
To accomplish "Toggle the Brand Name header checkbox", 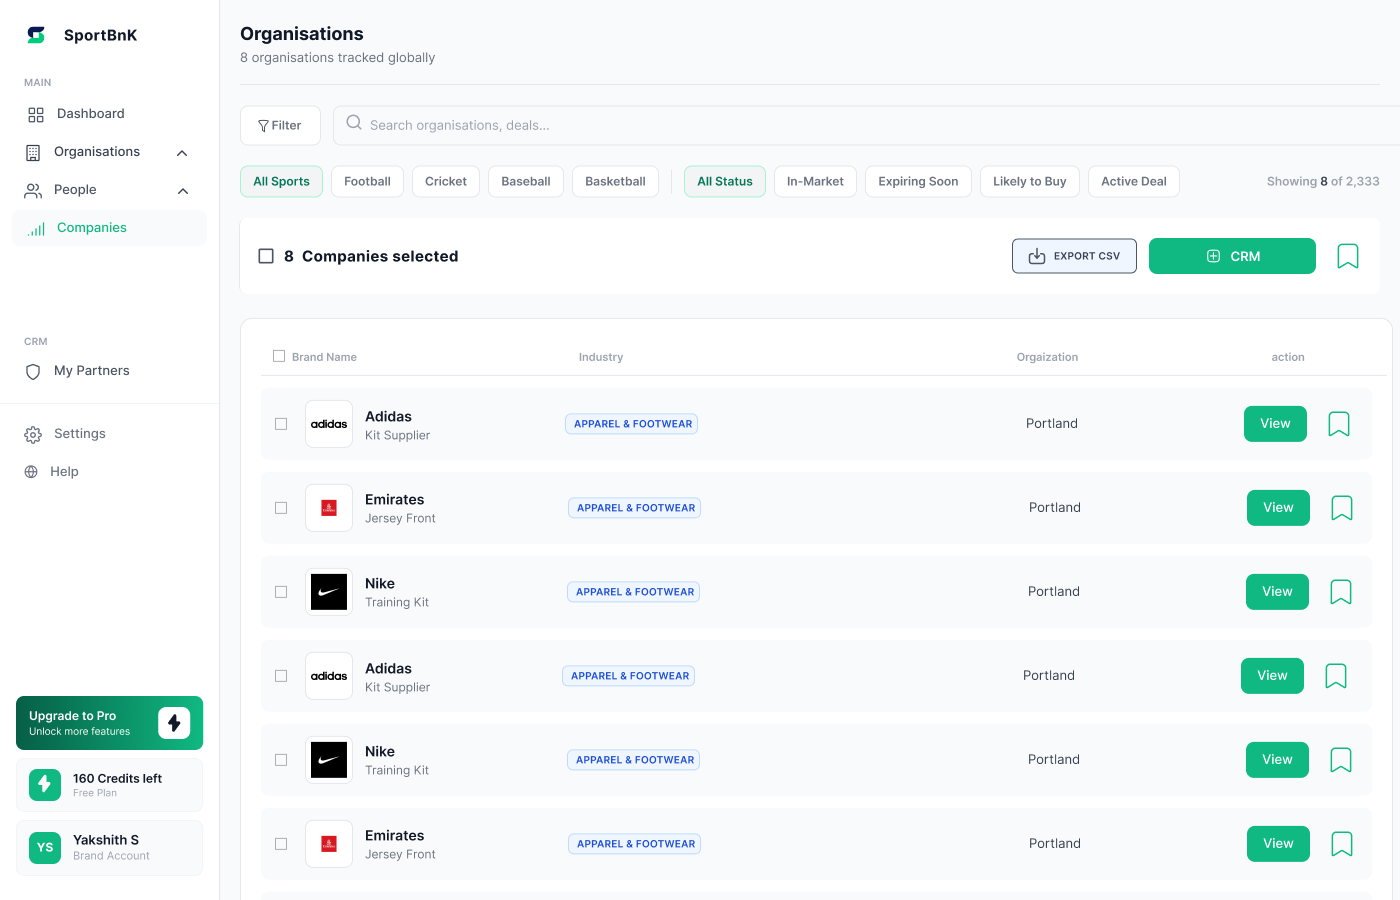I will click(x=279, y=356).
